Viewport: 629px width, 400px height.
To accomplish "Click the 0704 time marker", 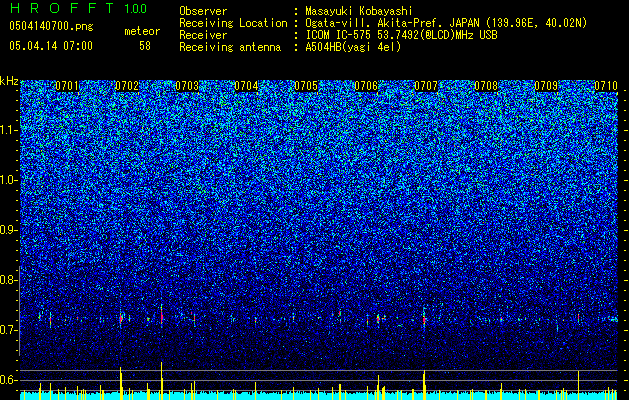I will pyautogui.click(x=246, y=86).
